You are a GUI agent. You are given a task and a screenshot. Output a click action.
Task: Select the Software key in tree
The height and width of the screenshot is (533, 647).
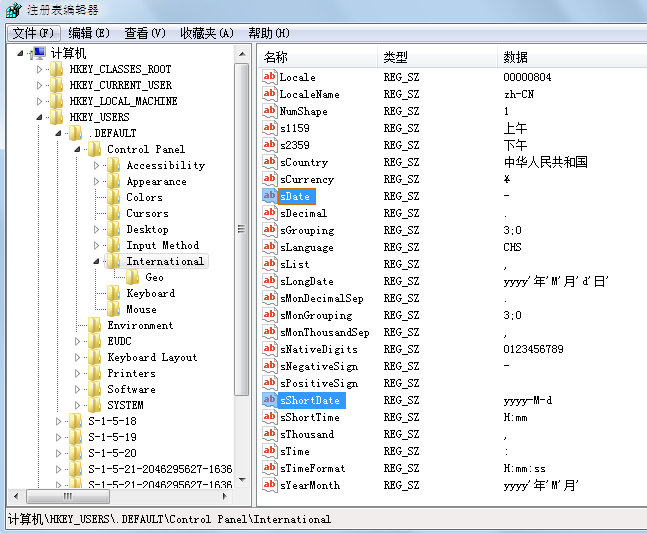pyautogui.click(x=131, y=389)
